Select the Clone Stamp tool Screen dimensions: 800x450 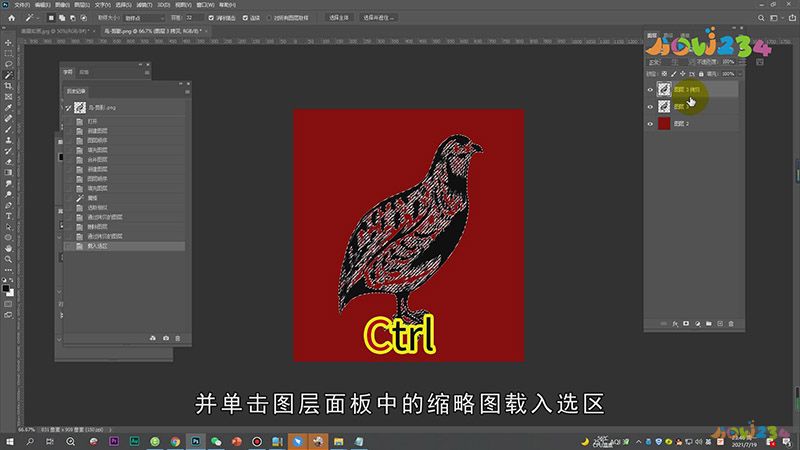pyautogui.click(x=8, y=140)
